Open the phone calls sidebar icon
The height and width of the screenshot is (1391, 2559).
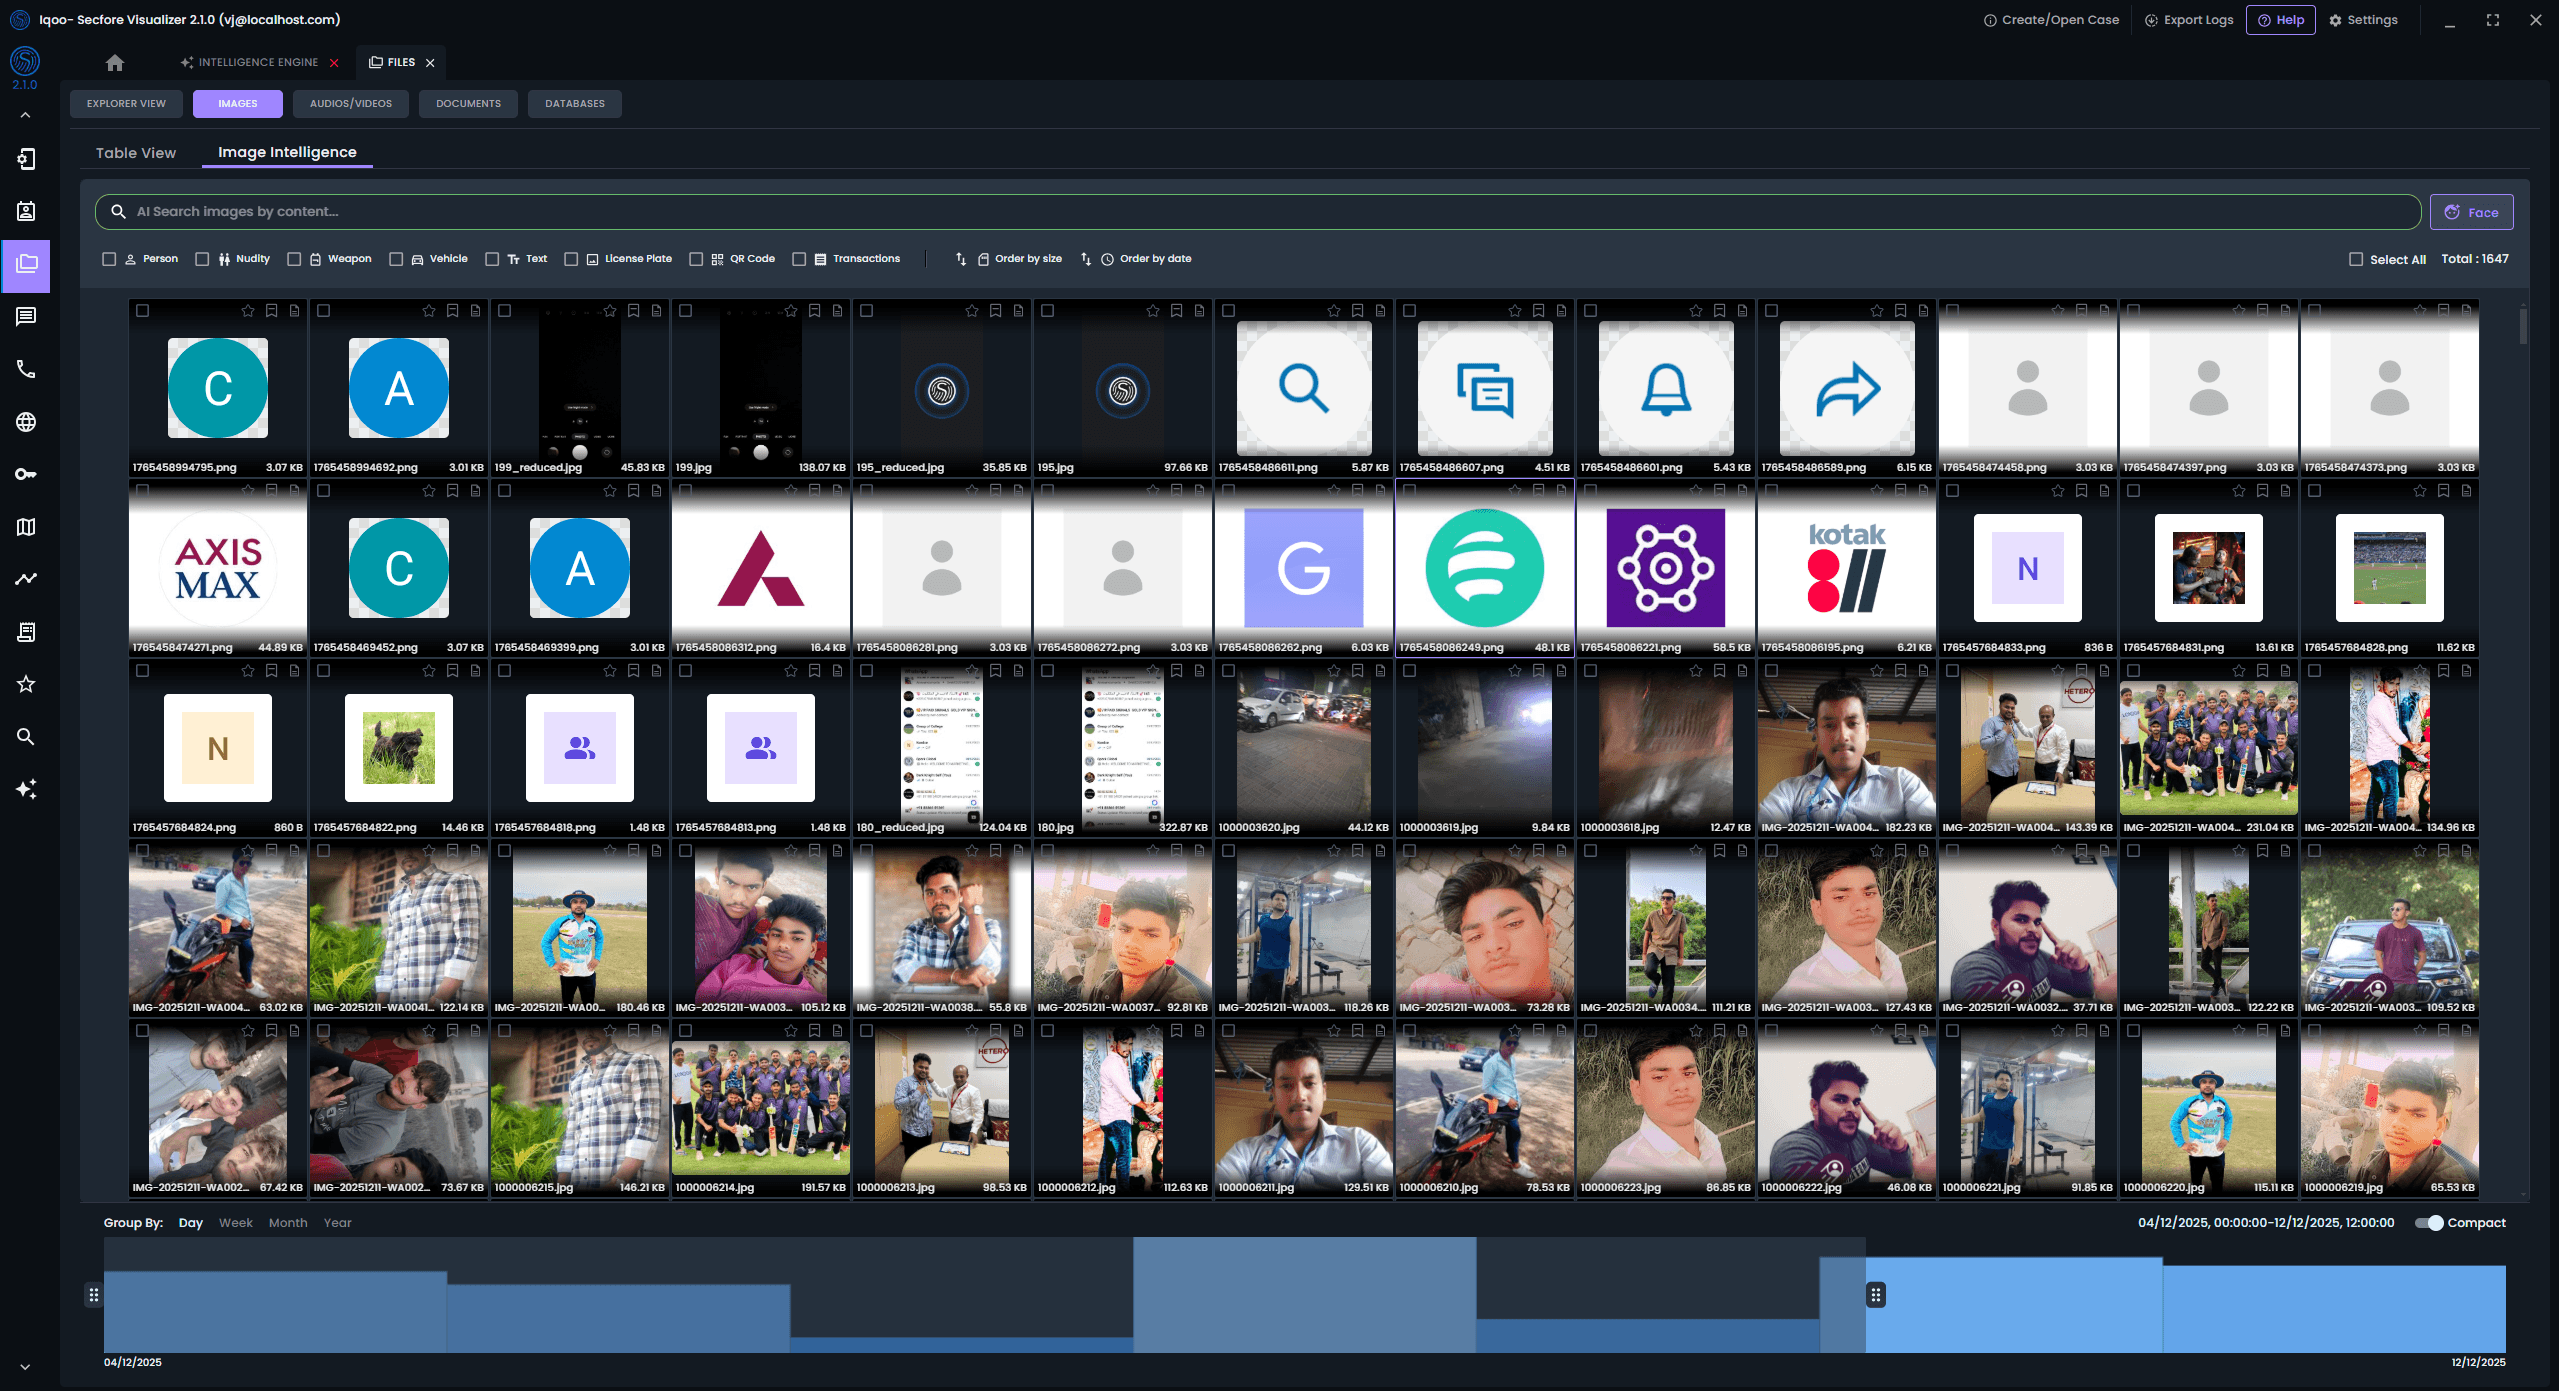coord(26,369)
